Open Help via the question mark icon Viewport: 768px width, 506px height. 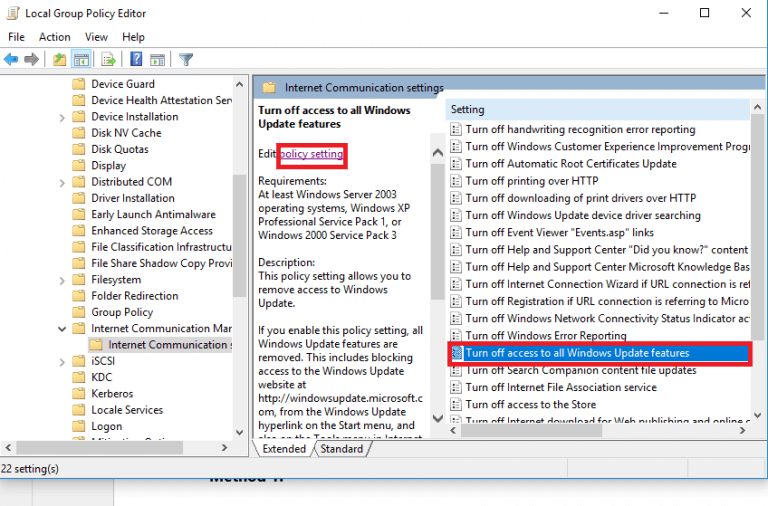pyautogui.click(x=136, y=59)
